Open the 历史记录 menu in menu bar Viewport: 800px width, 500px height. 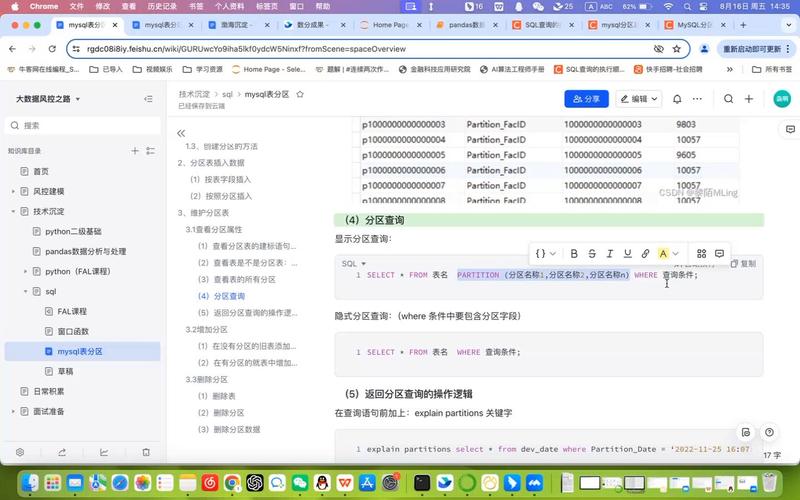[162, 7]
